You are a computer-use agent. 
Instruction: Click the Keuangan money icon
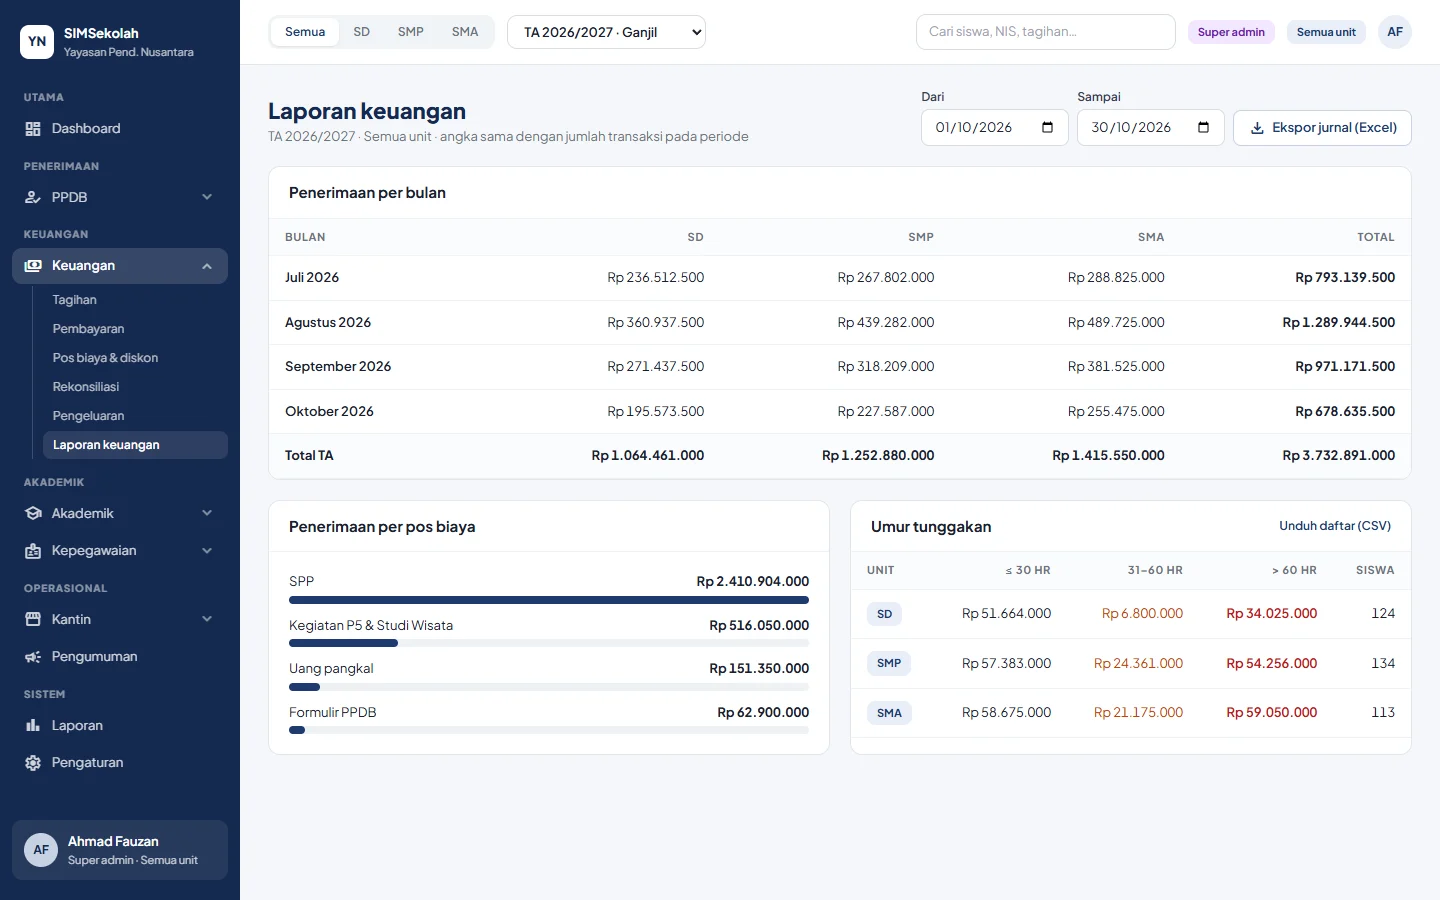click(33, 266)
